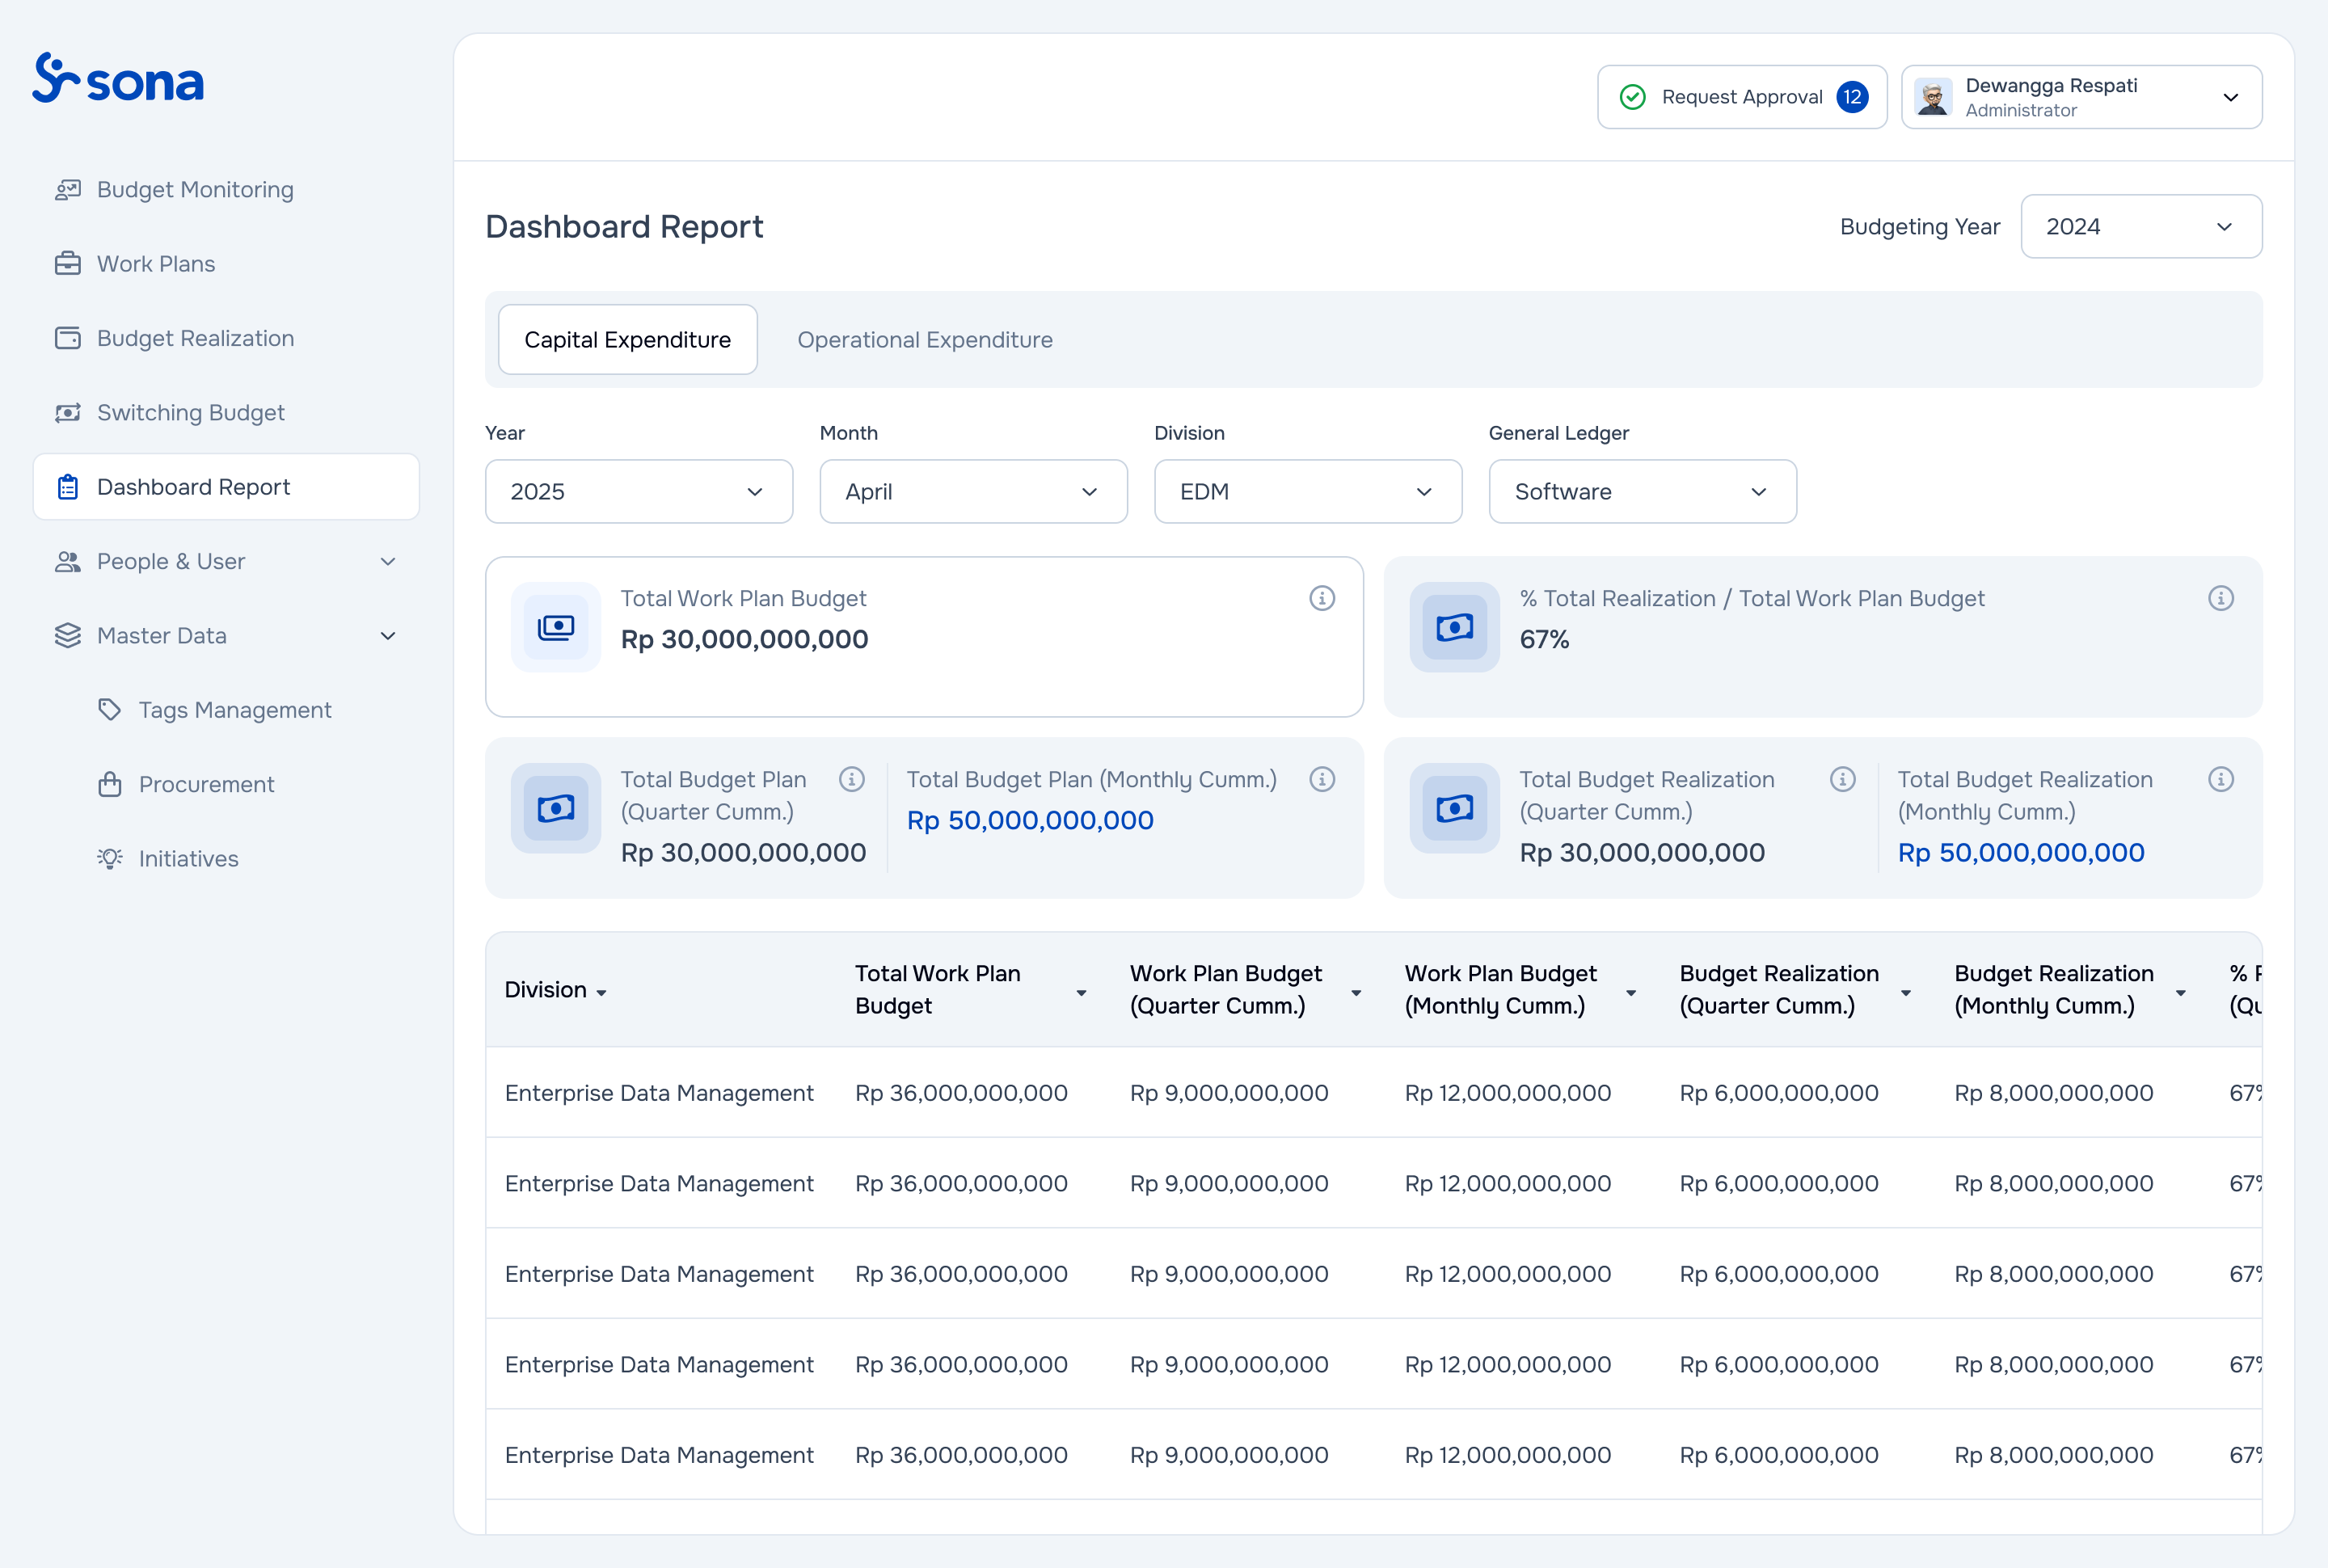Click the request count badge 12
The height and width of the screenshot is (1568, 2328).
click(x=1853, y=97)
